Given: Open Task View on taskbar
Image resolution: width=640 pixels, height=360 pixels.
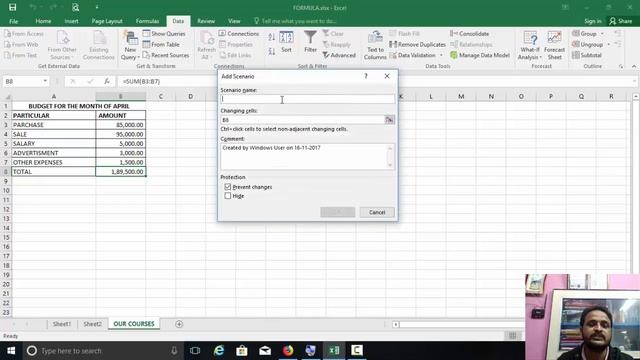Looking at the screenshot, I should coord(195,351).
